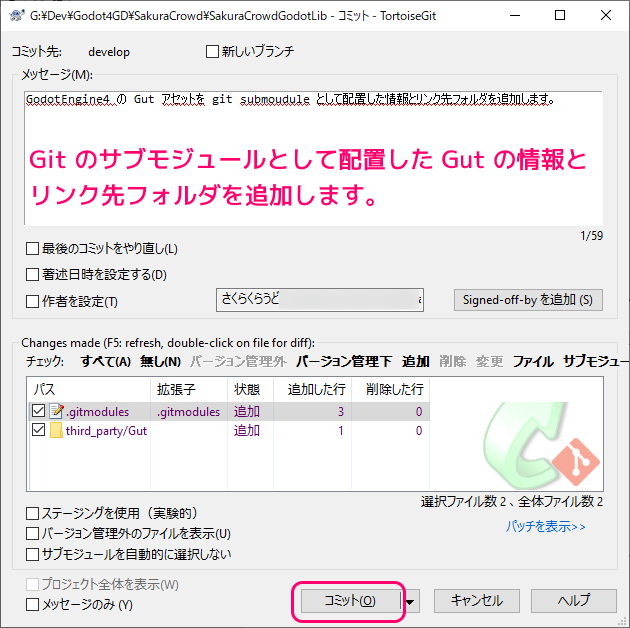
Task: Click the develop branch name
Action: [109, 52]
